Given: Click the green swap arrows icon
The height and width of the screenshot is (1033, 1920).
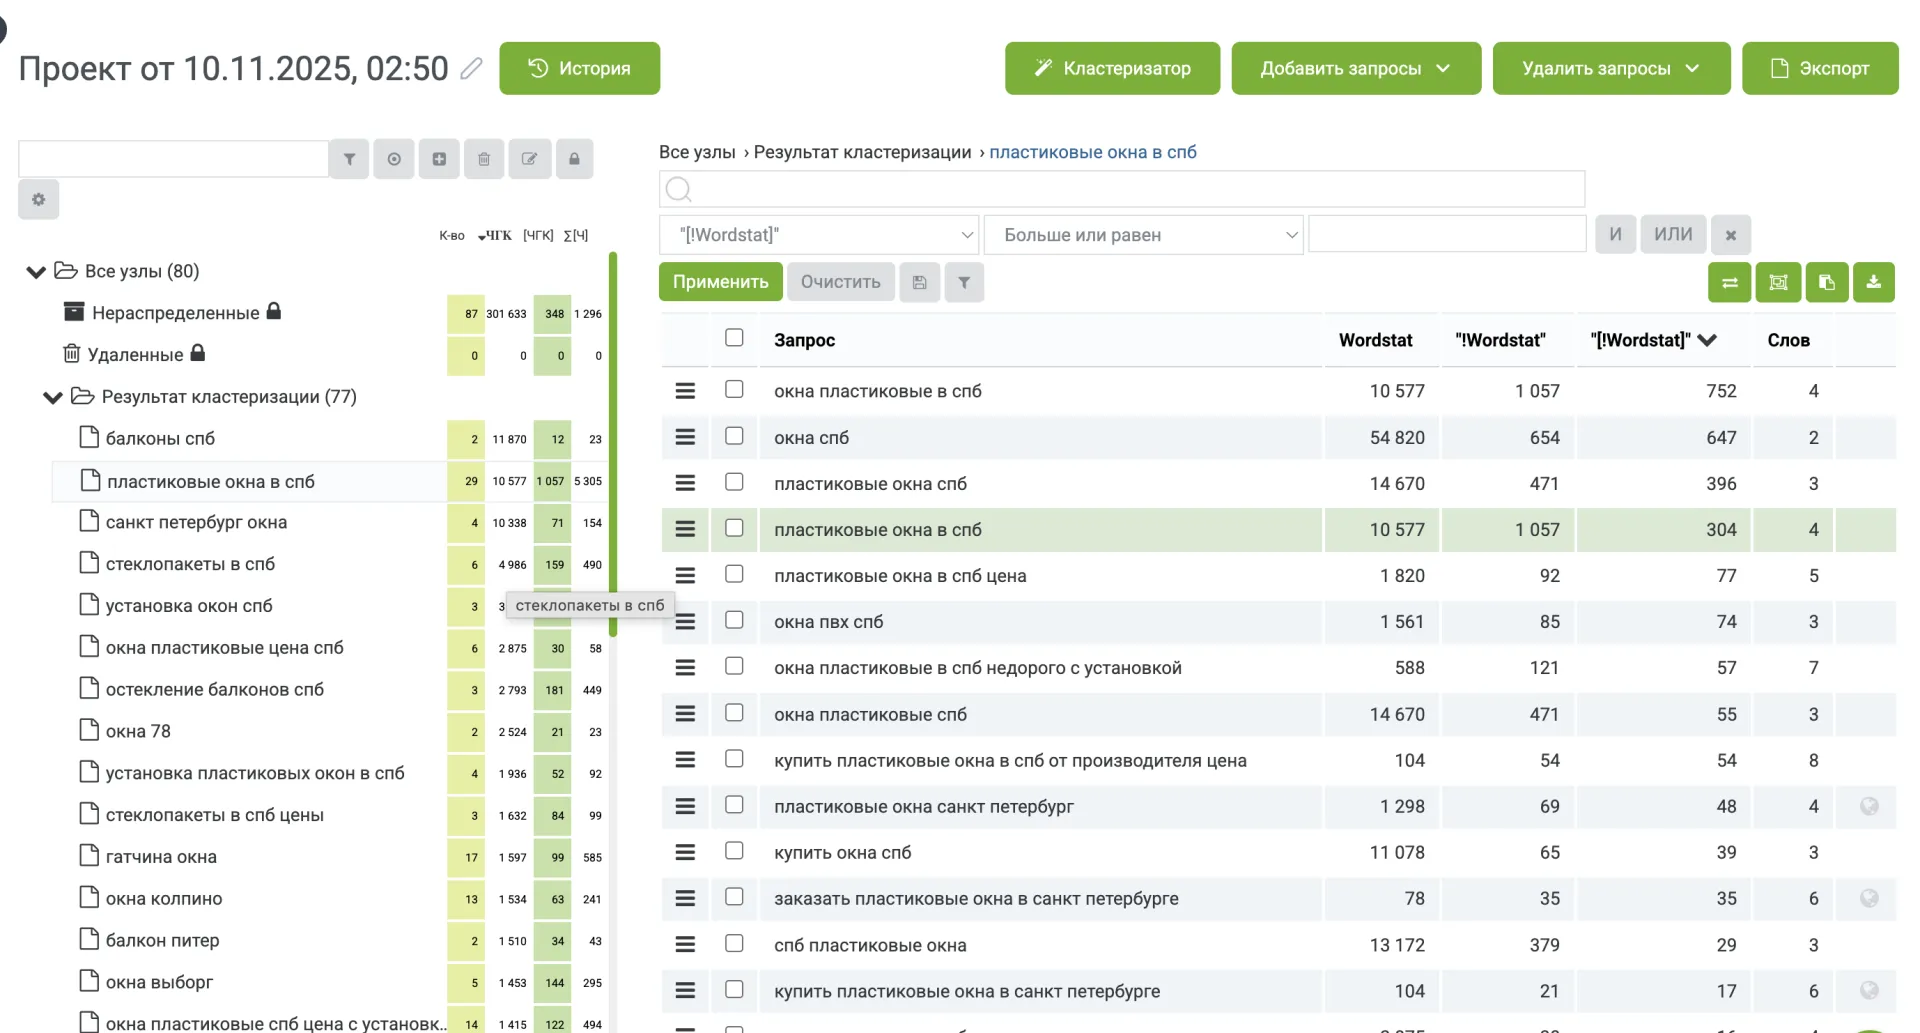Looking at the screenshot, I should 1729,283.
